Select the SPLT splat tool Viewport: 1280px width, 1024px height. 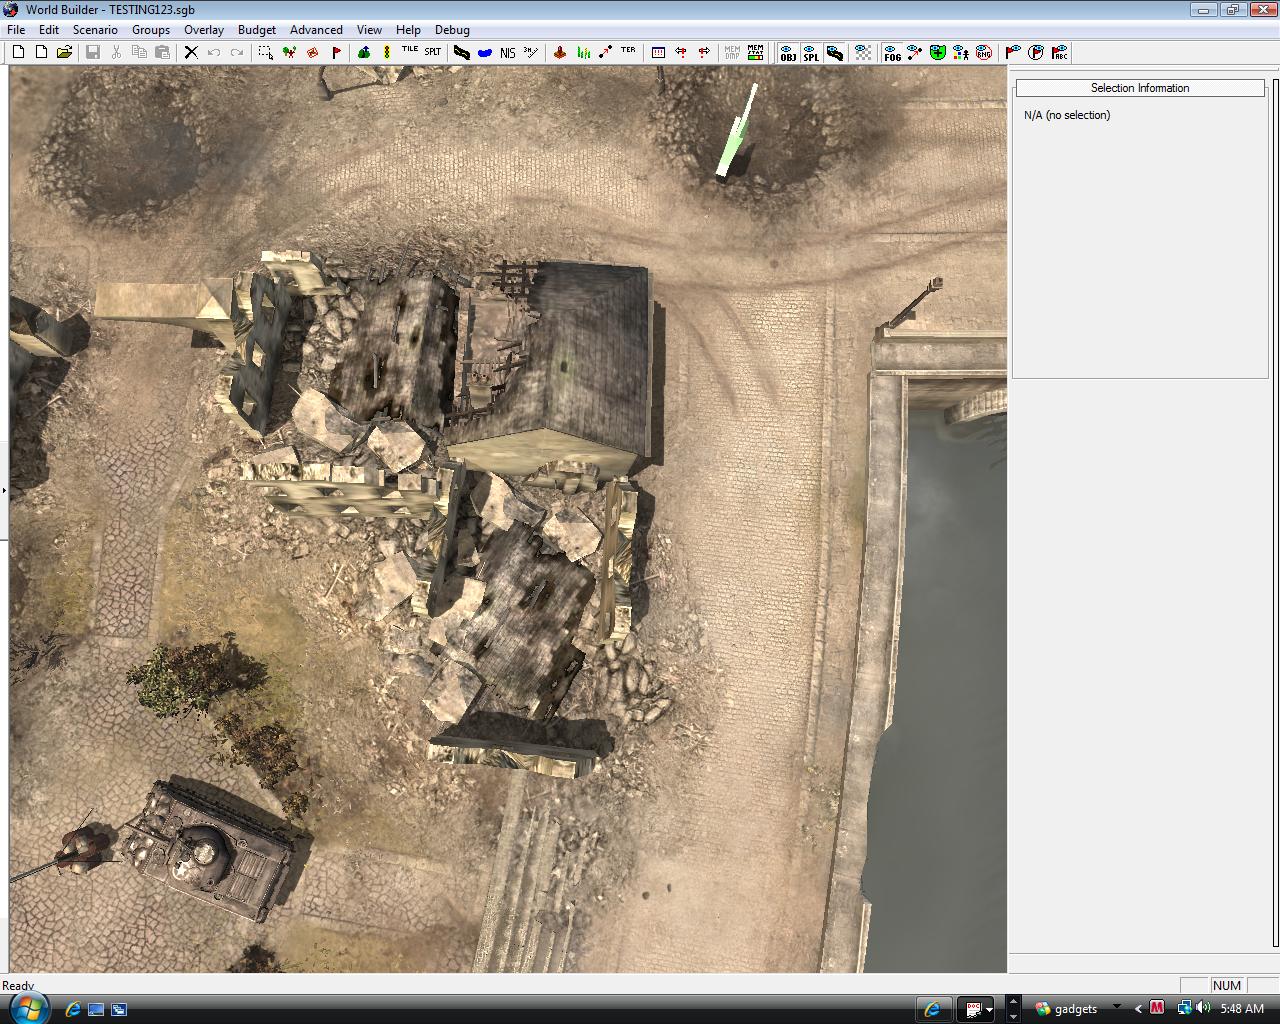click(x=433, y=51)
